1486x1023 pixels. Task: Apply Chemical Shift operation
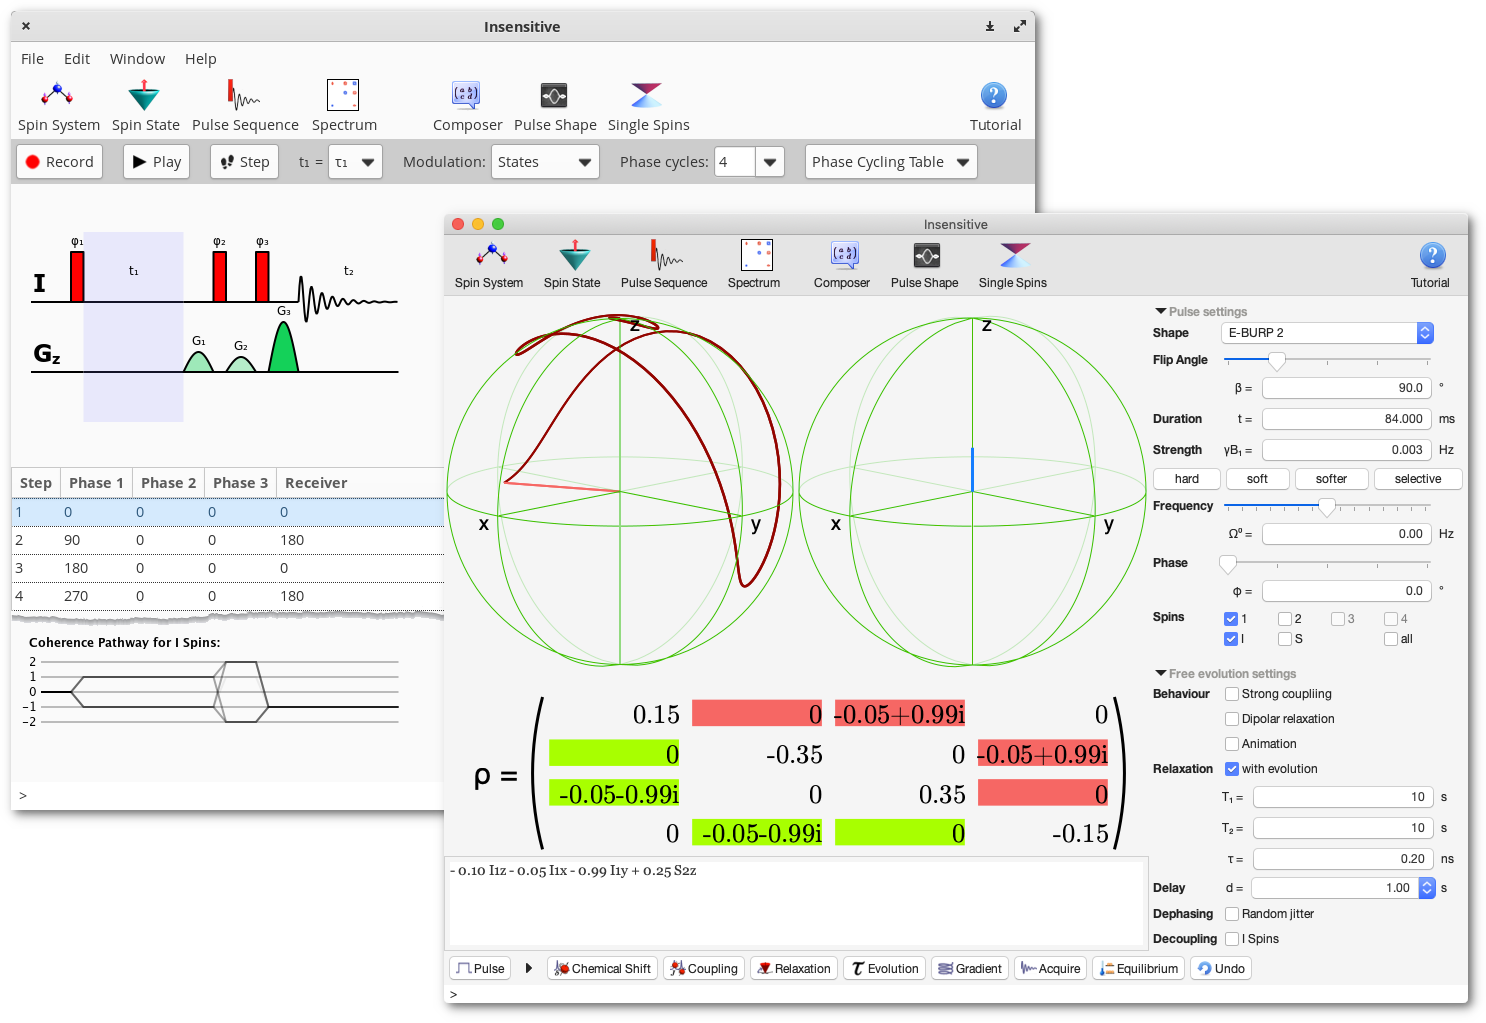tap(602, 968)
